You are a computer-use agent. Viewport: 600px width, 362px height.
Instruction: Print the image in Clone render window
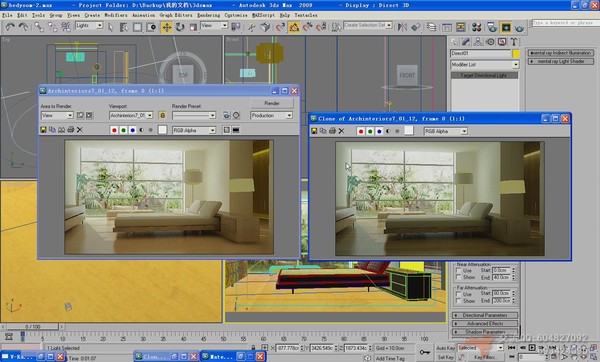(x=332, y=131)
